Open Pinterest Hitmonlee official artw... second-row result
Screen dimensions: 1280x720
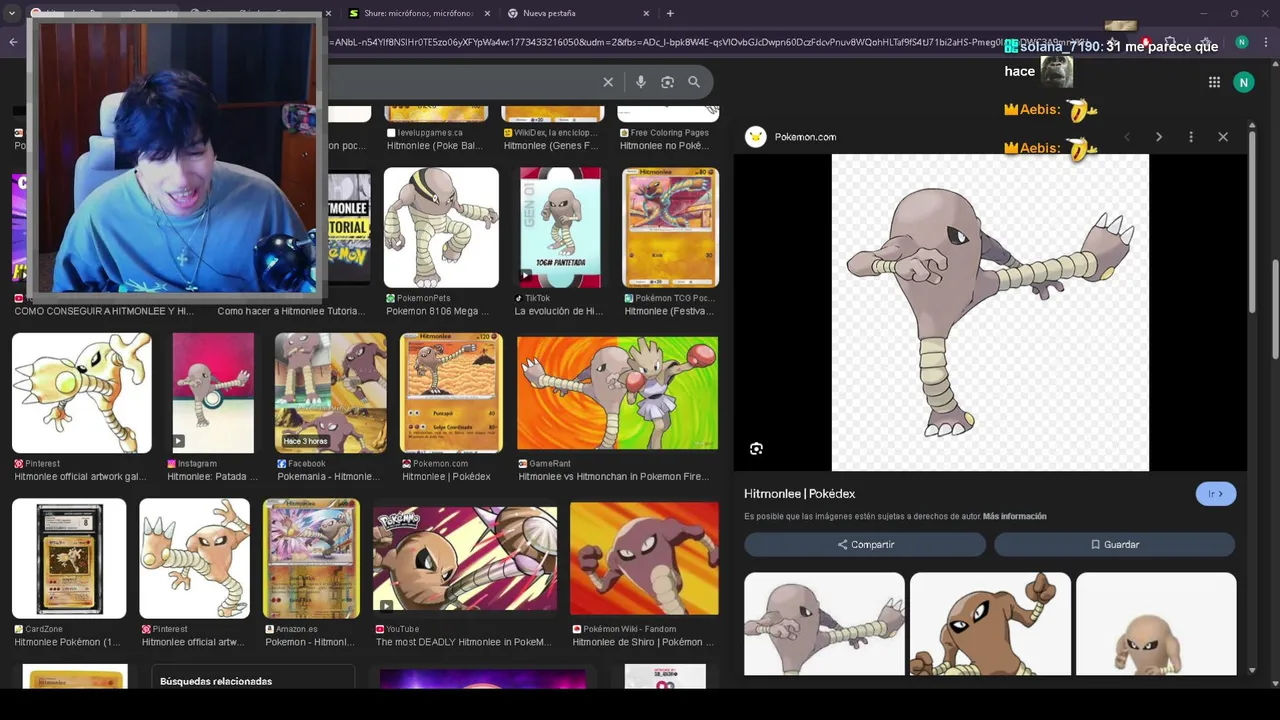pyautogui.click(x=194, y=558)
